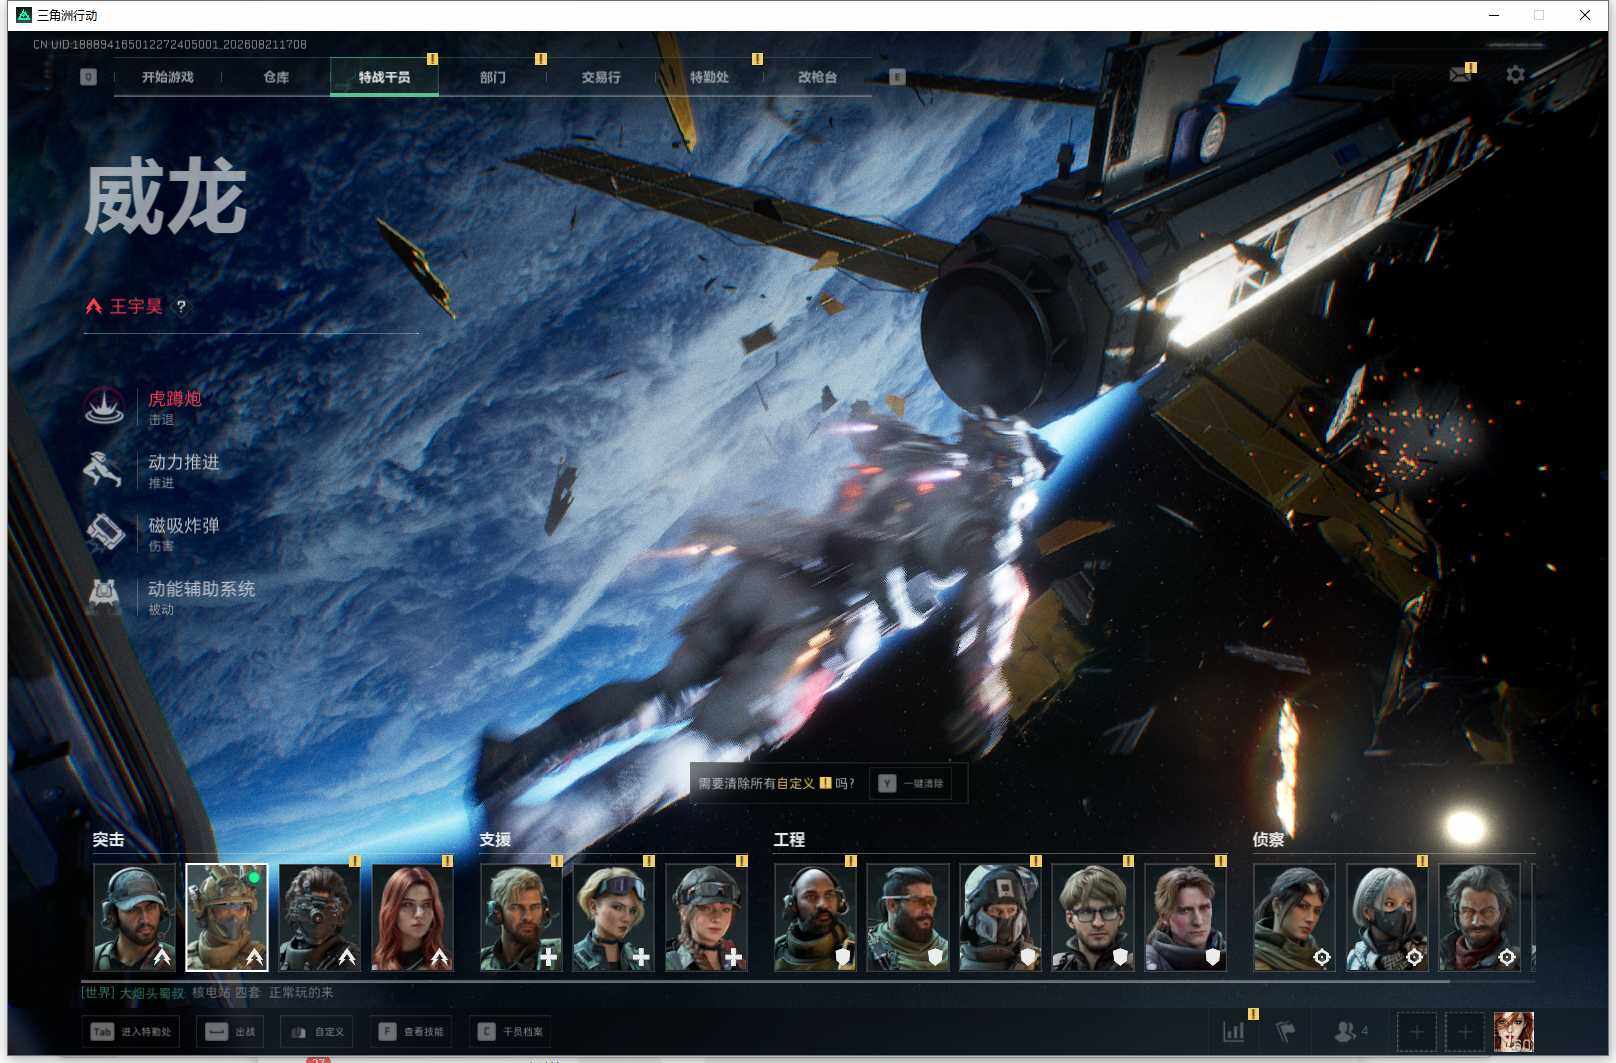Click the world chat message line

(208, 992)
